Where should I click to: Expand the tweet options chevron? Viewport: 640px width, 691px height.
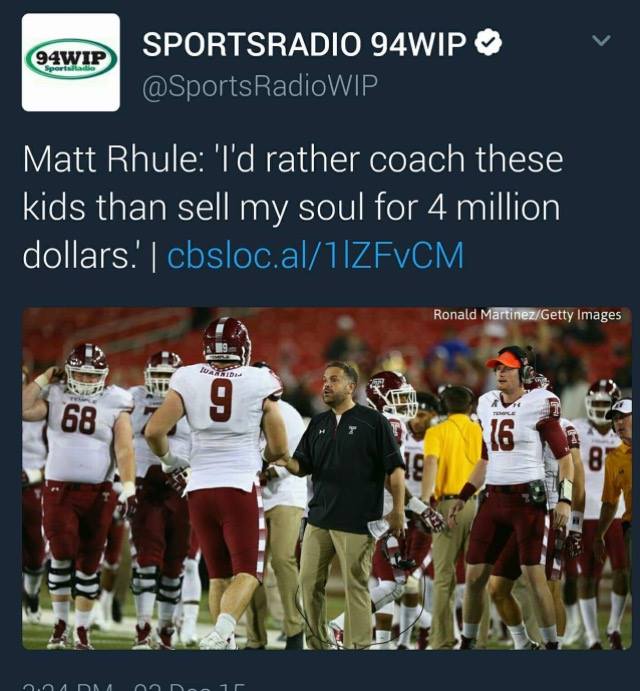[601, 41]
